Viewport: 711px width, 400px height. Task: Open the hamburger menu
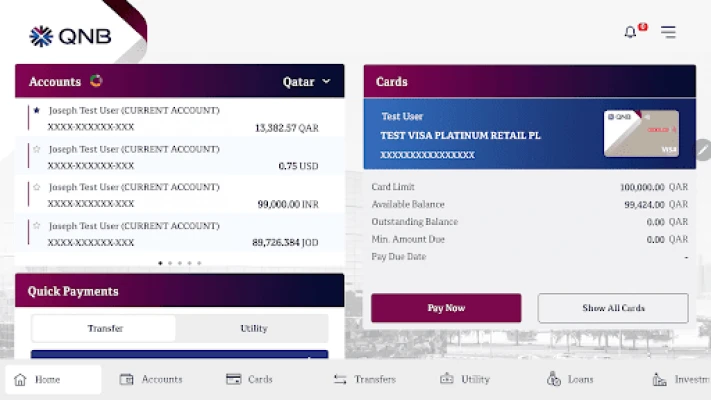tap(668, 32)
